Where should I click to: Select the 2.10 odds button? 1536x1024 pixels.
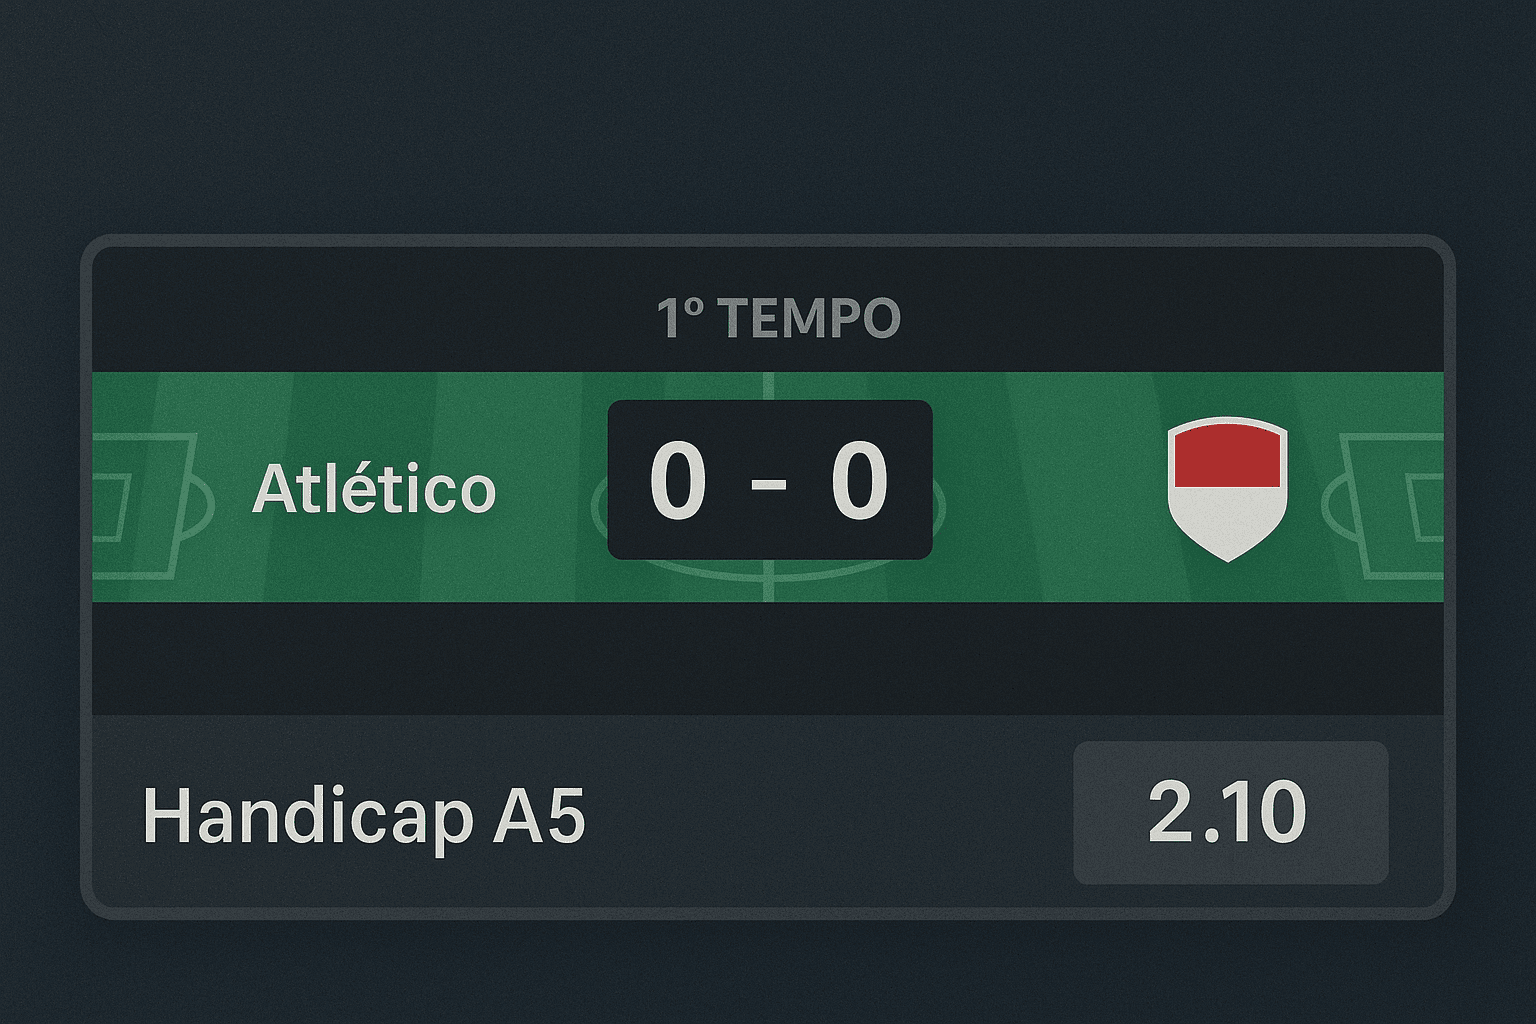pos(1229,812)
